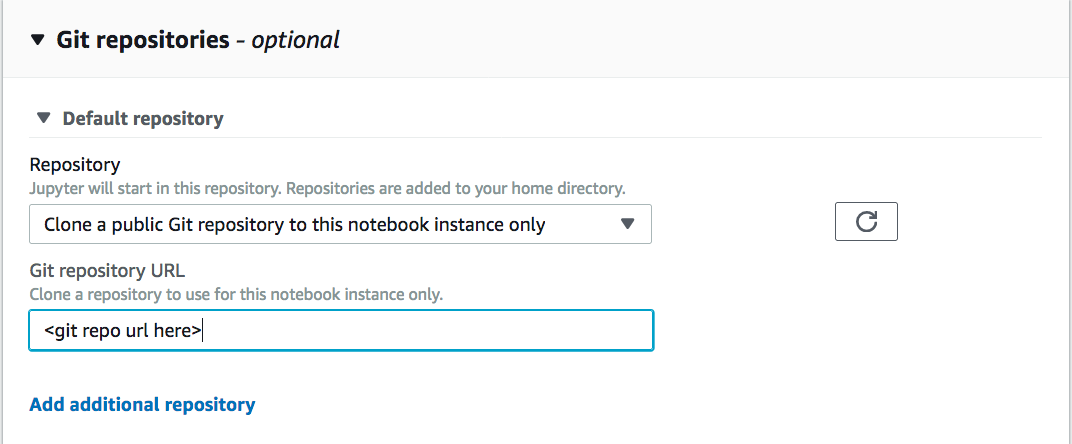
Task: Open the Repository dropdown arrow
Action: point(627,224)
